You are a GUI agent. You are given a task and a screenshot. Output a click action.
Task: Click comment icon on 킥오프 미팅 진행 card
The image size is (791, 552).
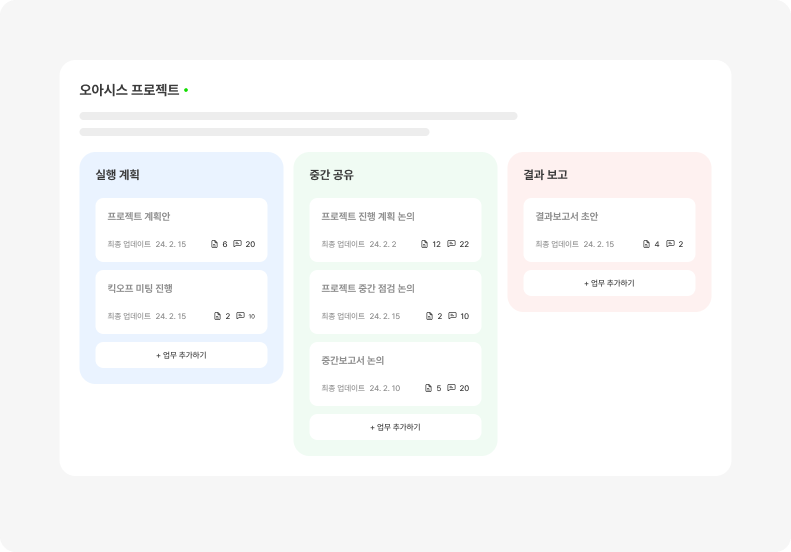point(240,316)
